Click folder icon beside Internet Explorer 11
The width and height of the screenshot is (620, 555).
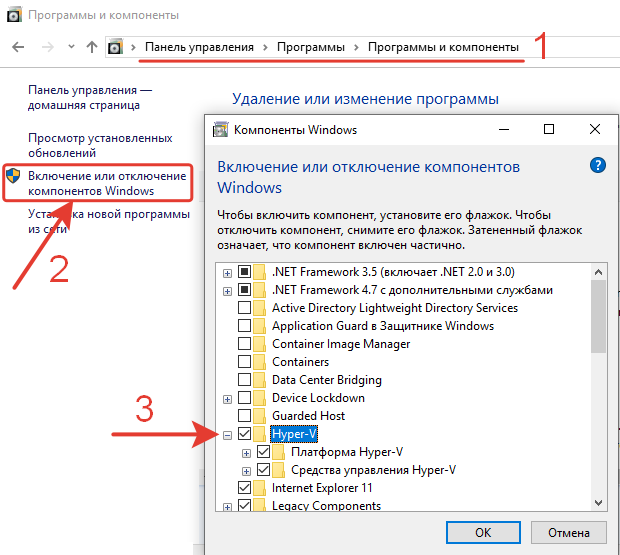pyautogui.click(x=260, y=488)
